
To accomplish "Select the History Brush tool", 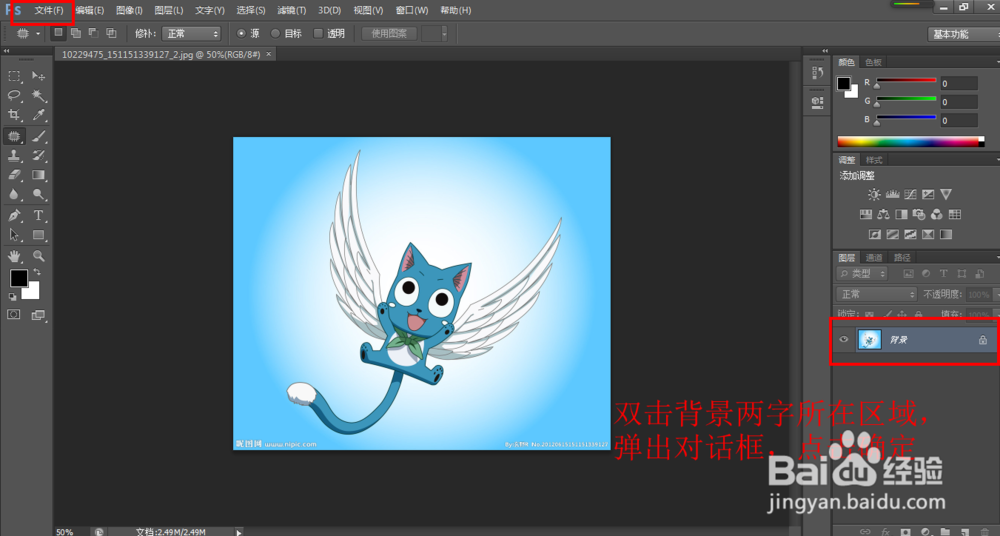I will 38,155.
